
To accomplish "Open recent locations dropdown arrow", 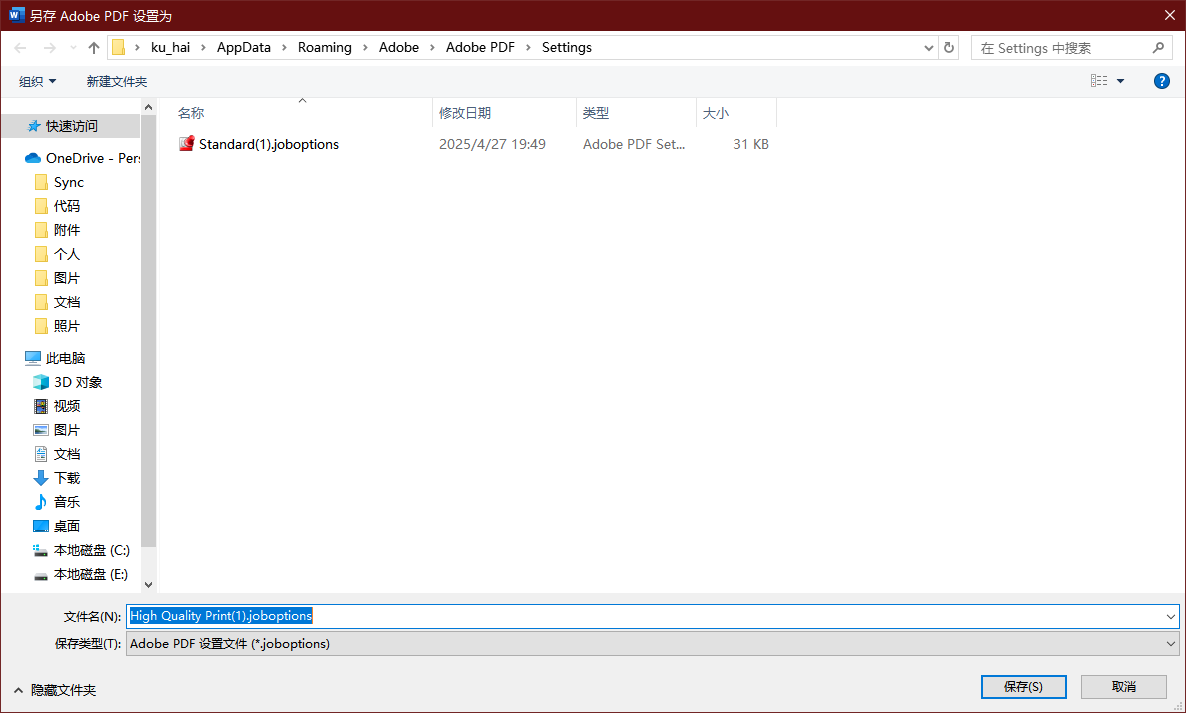I will [x=73, y=48].
